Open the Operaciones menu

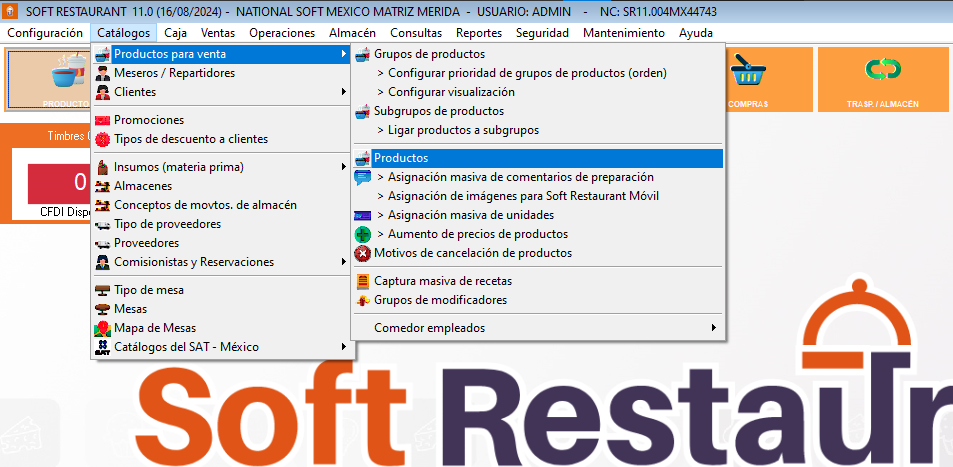click(282, 33)
